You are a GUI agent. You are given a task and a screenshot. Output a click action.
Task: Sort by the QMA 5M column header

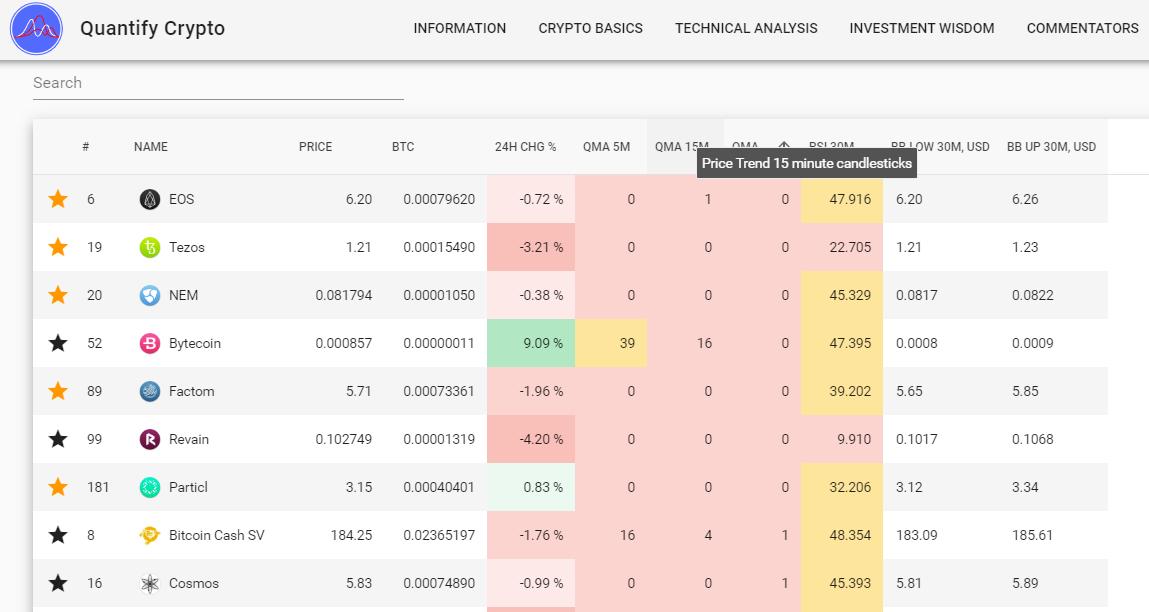607,147
